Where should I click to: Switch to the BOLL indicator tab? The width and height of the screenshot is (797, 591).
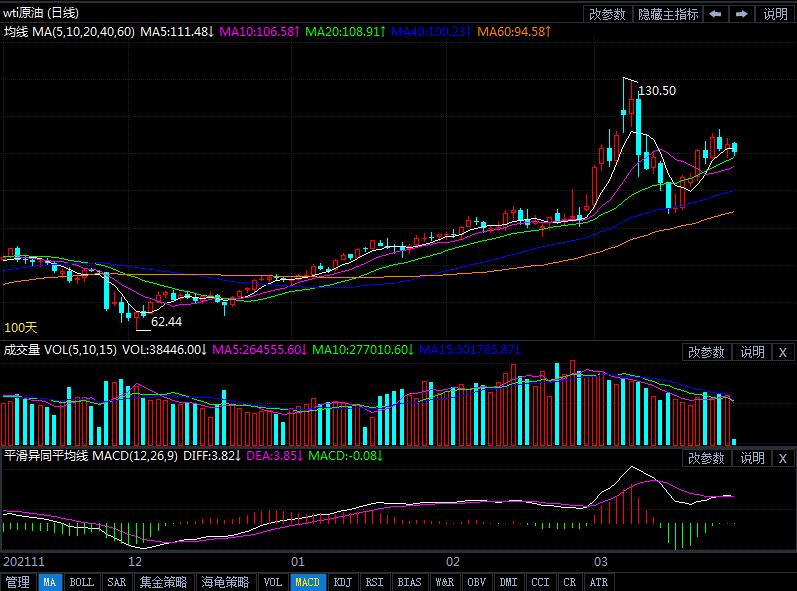point(81,582)
